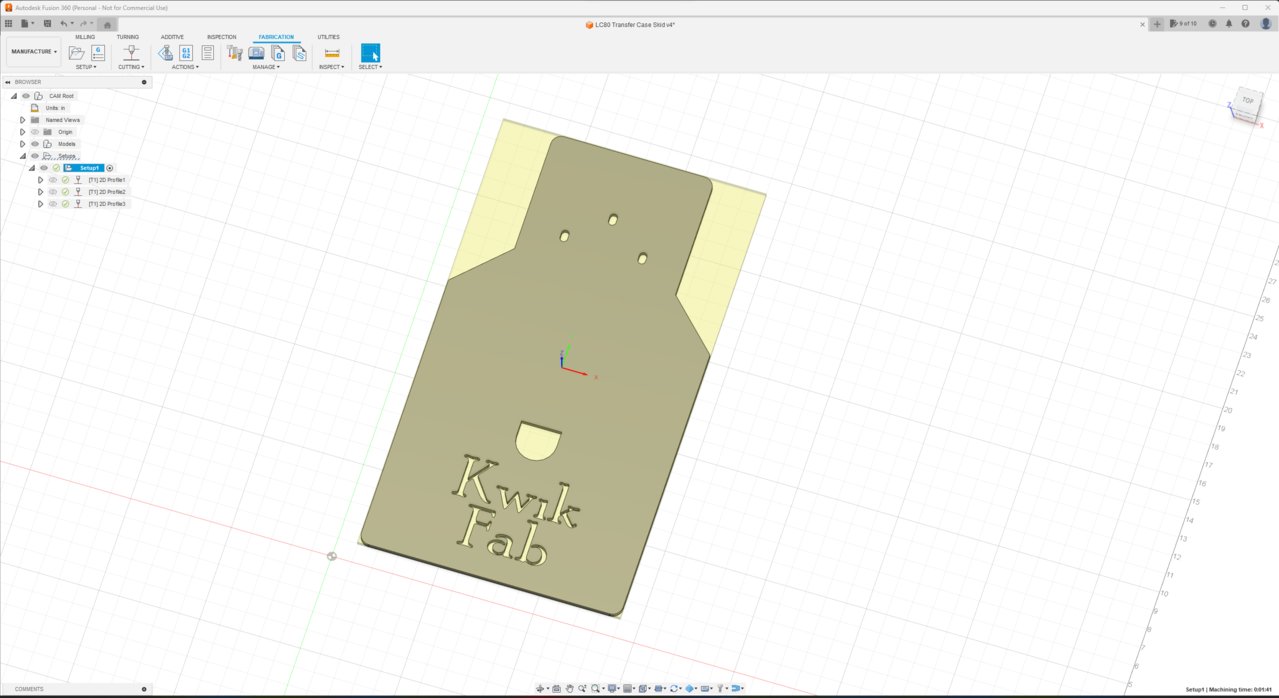Click the Save icon
Viewport: 1279px width, 698px height.
(47, 24)
